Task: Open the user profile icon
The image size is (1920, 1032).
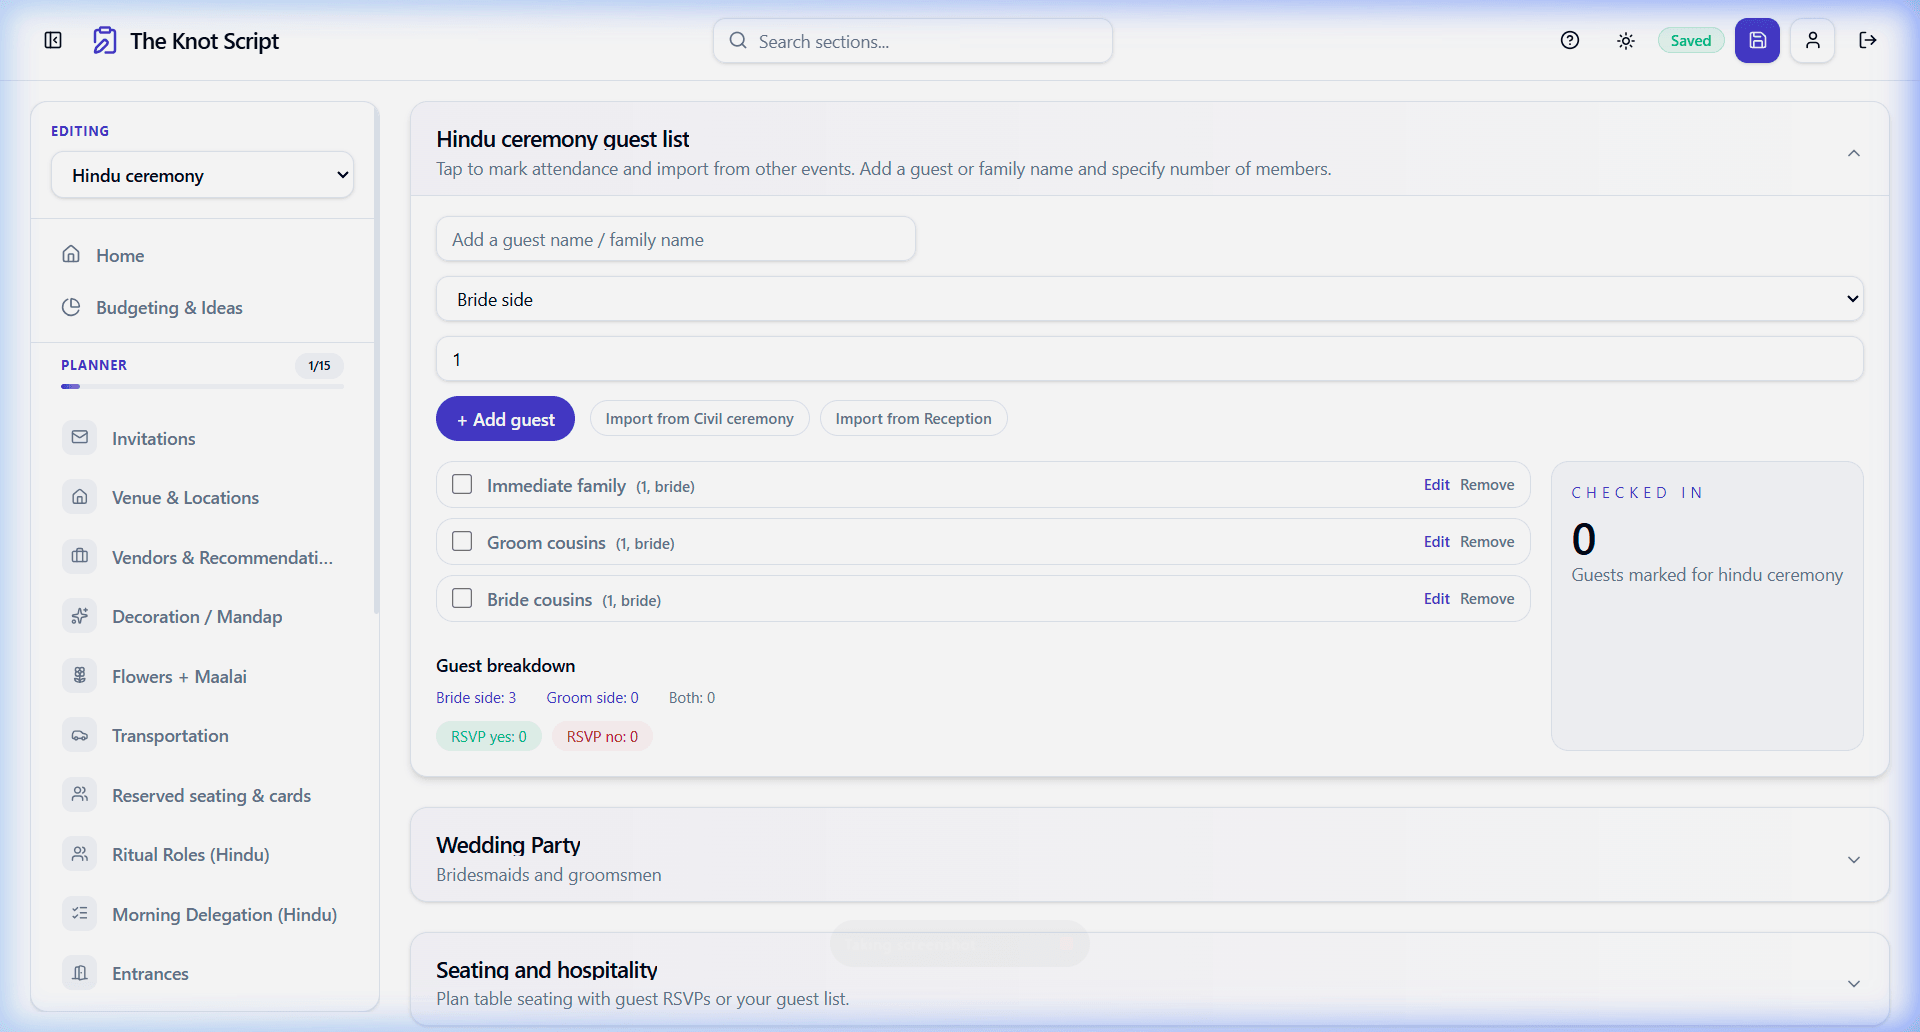Action: tap(1812, 40)
